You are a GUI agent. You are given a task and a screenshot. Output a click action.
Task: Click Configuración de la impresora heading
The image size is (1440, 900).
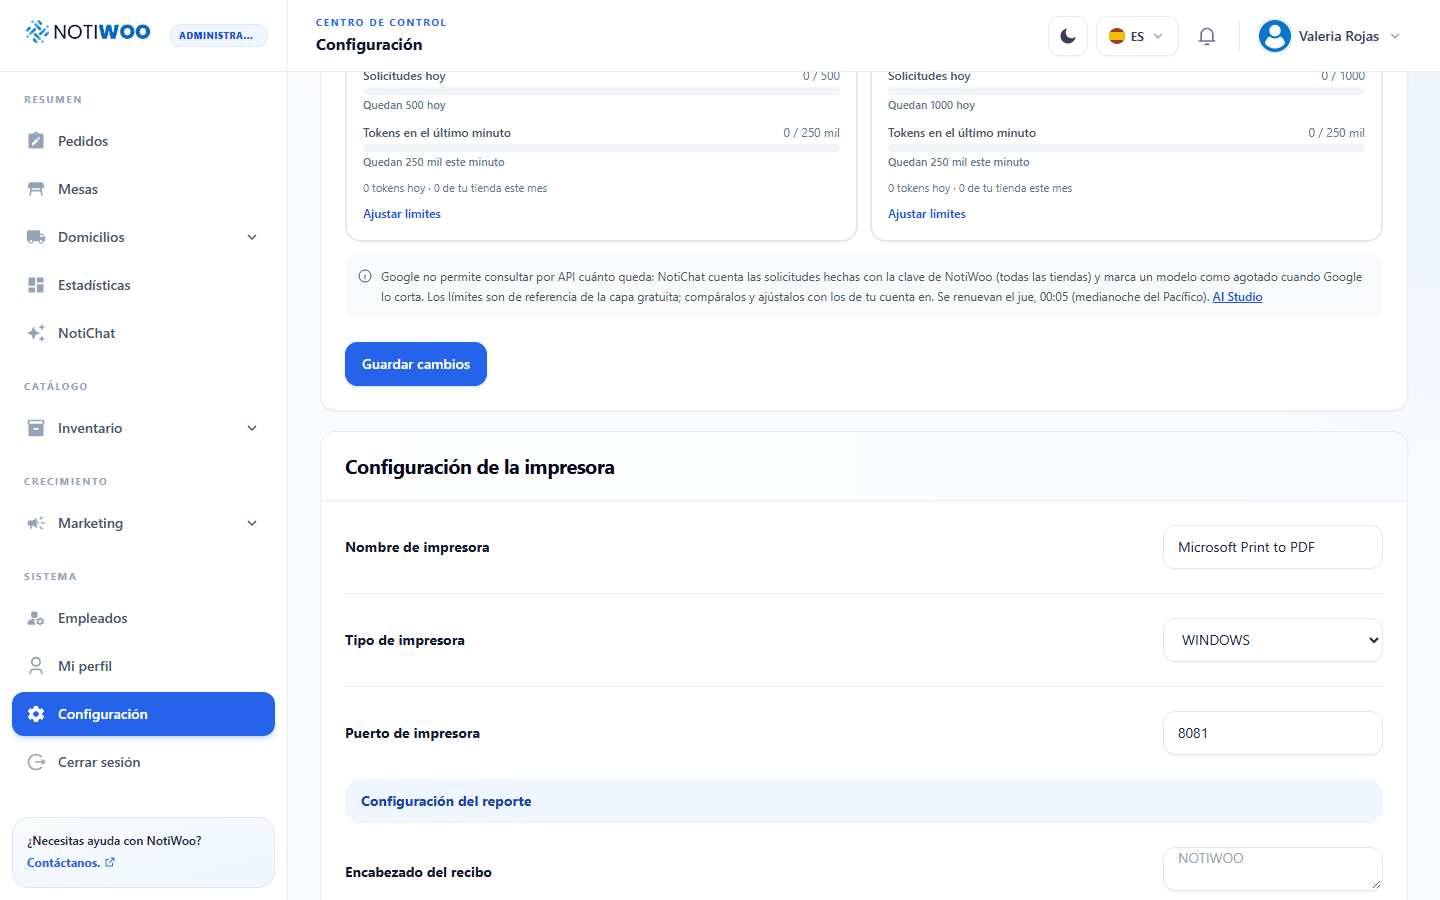pos(480,467)
